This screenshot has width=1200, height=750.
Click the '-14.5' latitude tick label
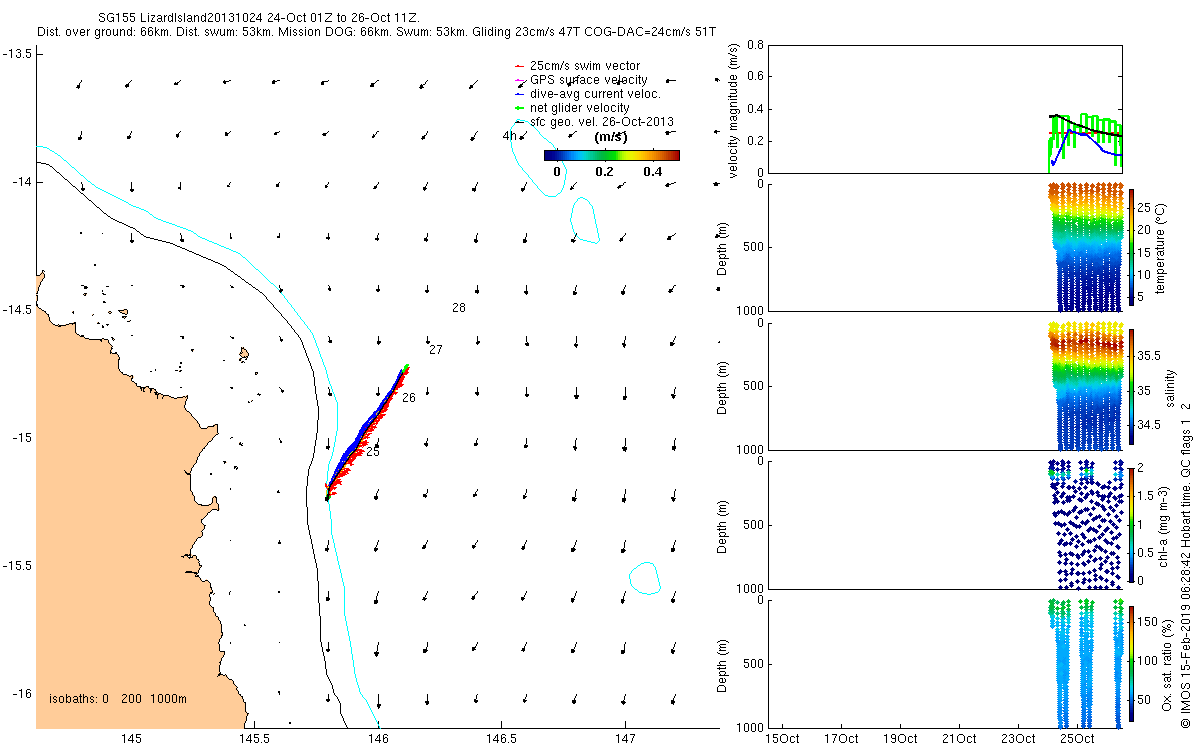pos(17,309)
